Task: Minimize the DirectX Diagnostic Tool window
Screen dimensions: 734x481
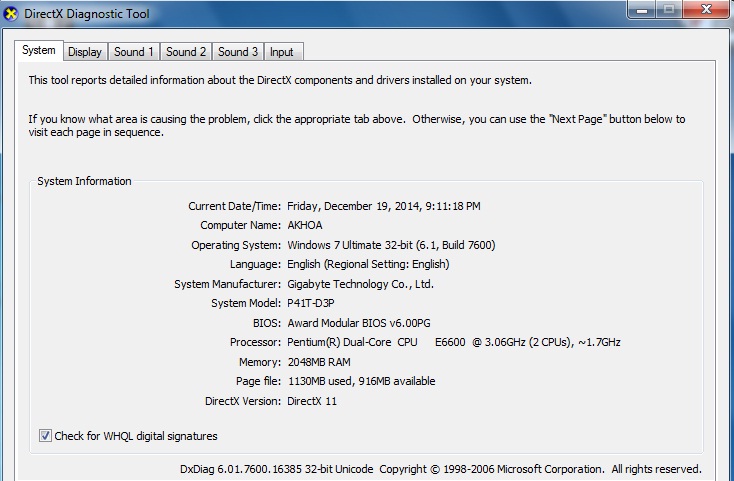Action: coord(642,9)
